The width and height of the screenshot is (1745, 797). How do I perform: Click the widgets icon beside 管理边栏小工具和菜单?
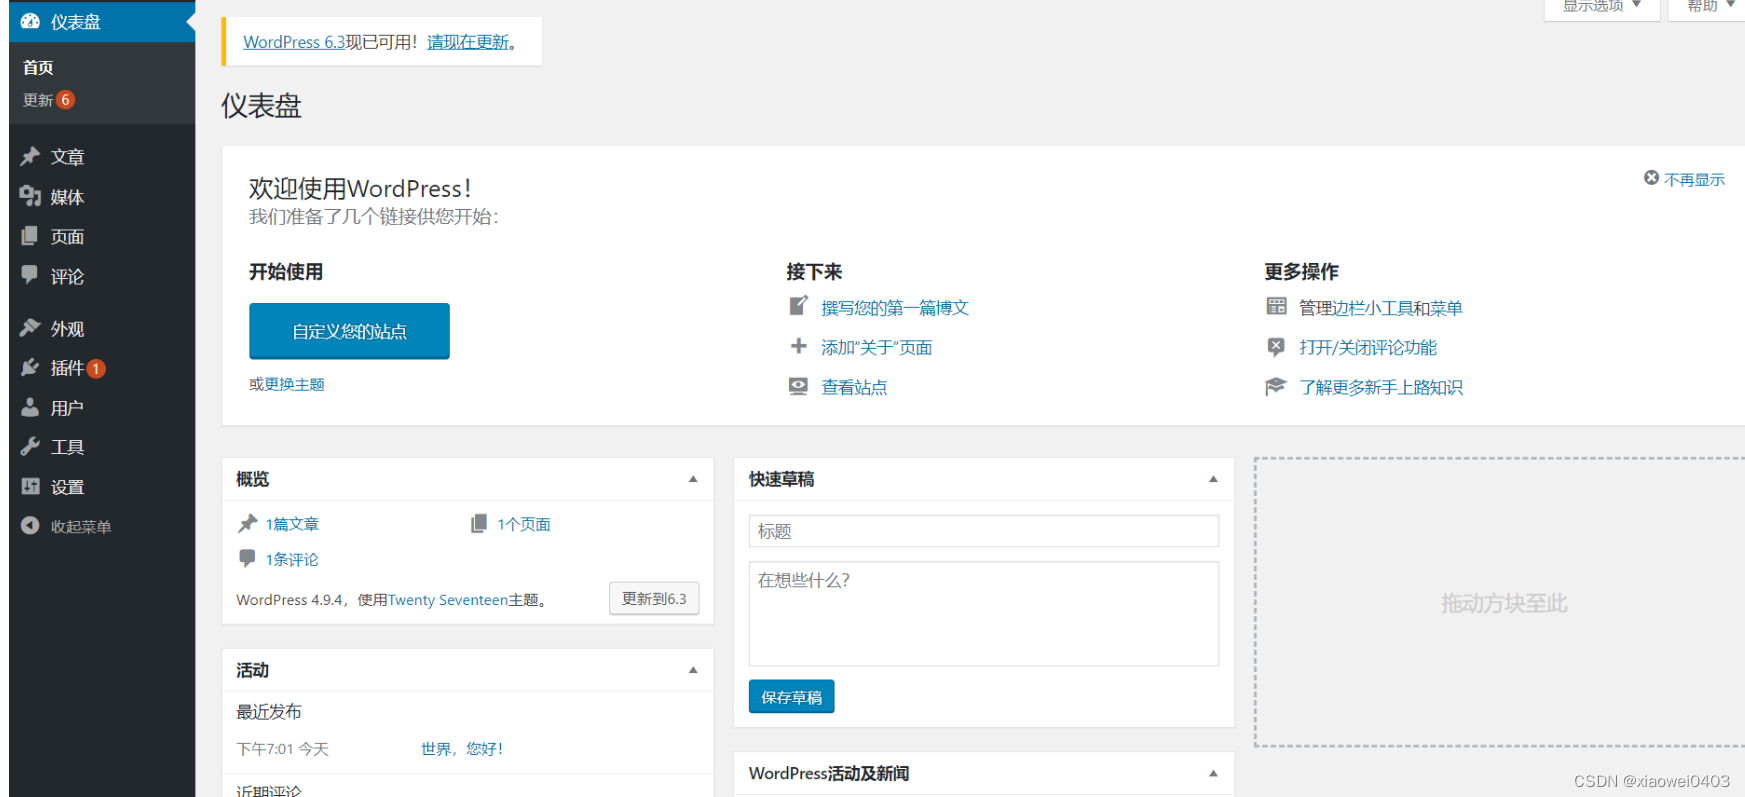coord(1276,306)
